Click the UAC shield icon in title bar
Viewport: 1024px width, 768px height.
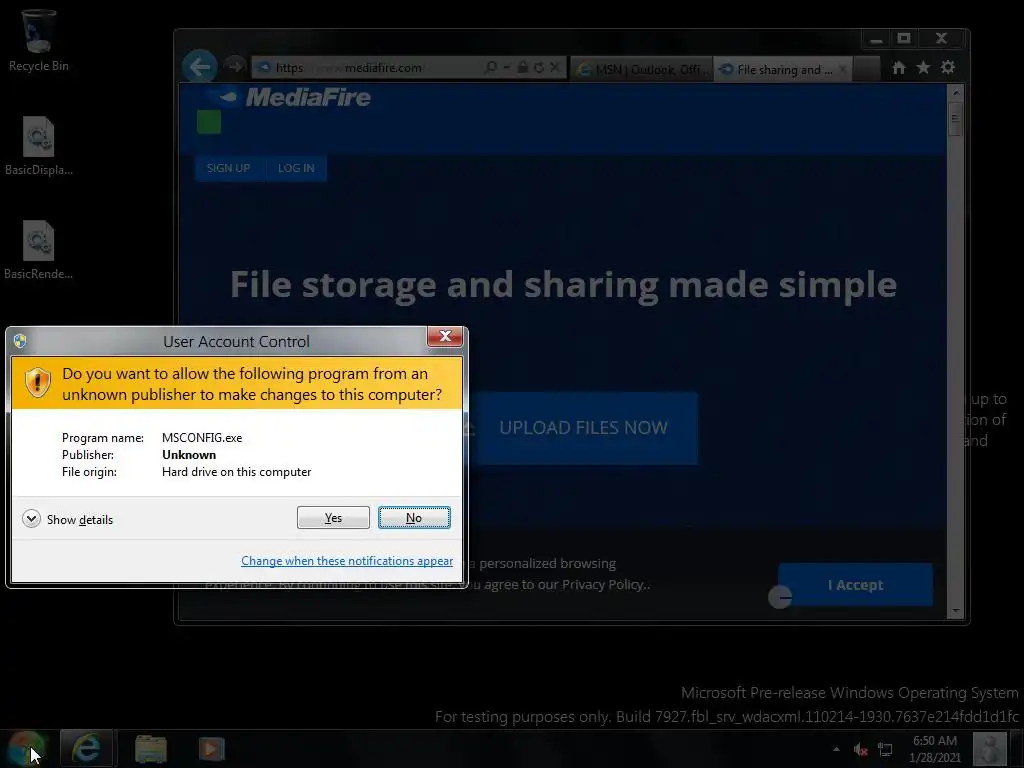[x=20, y=341]
